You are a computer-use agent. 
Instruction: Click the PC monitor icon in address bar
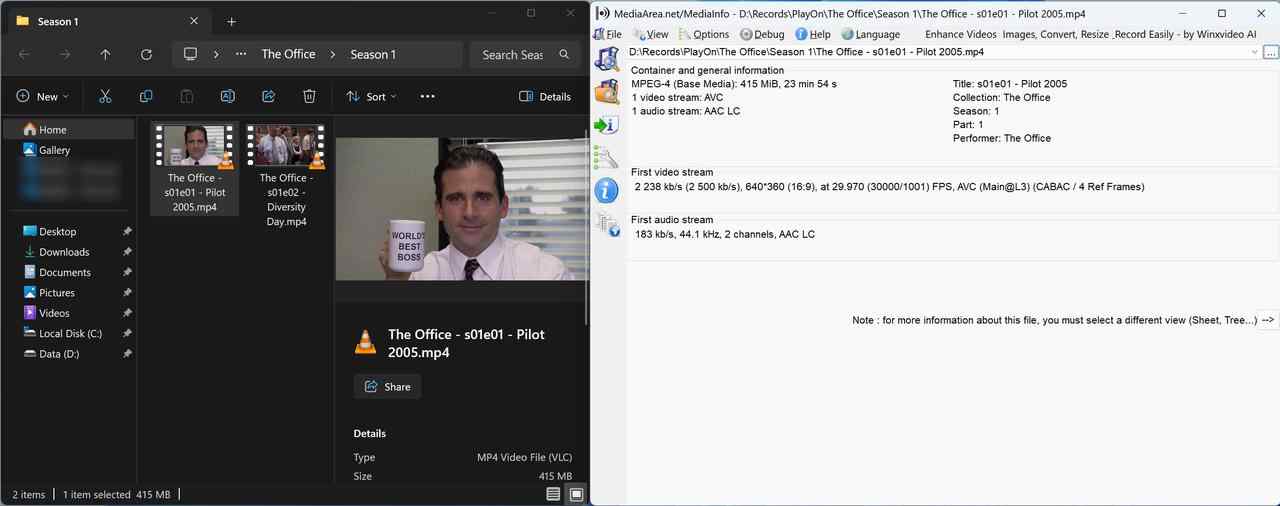click(190, 54)
